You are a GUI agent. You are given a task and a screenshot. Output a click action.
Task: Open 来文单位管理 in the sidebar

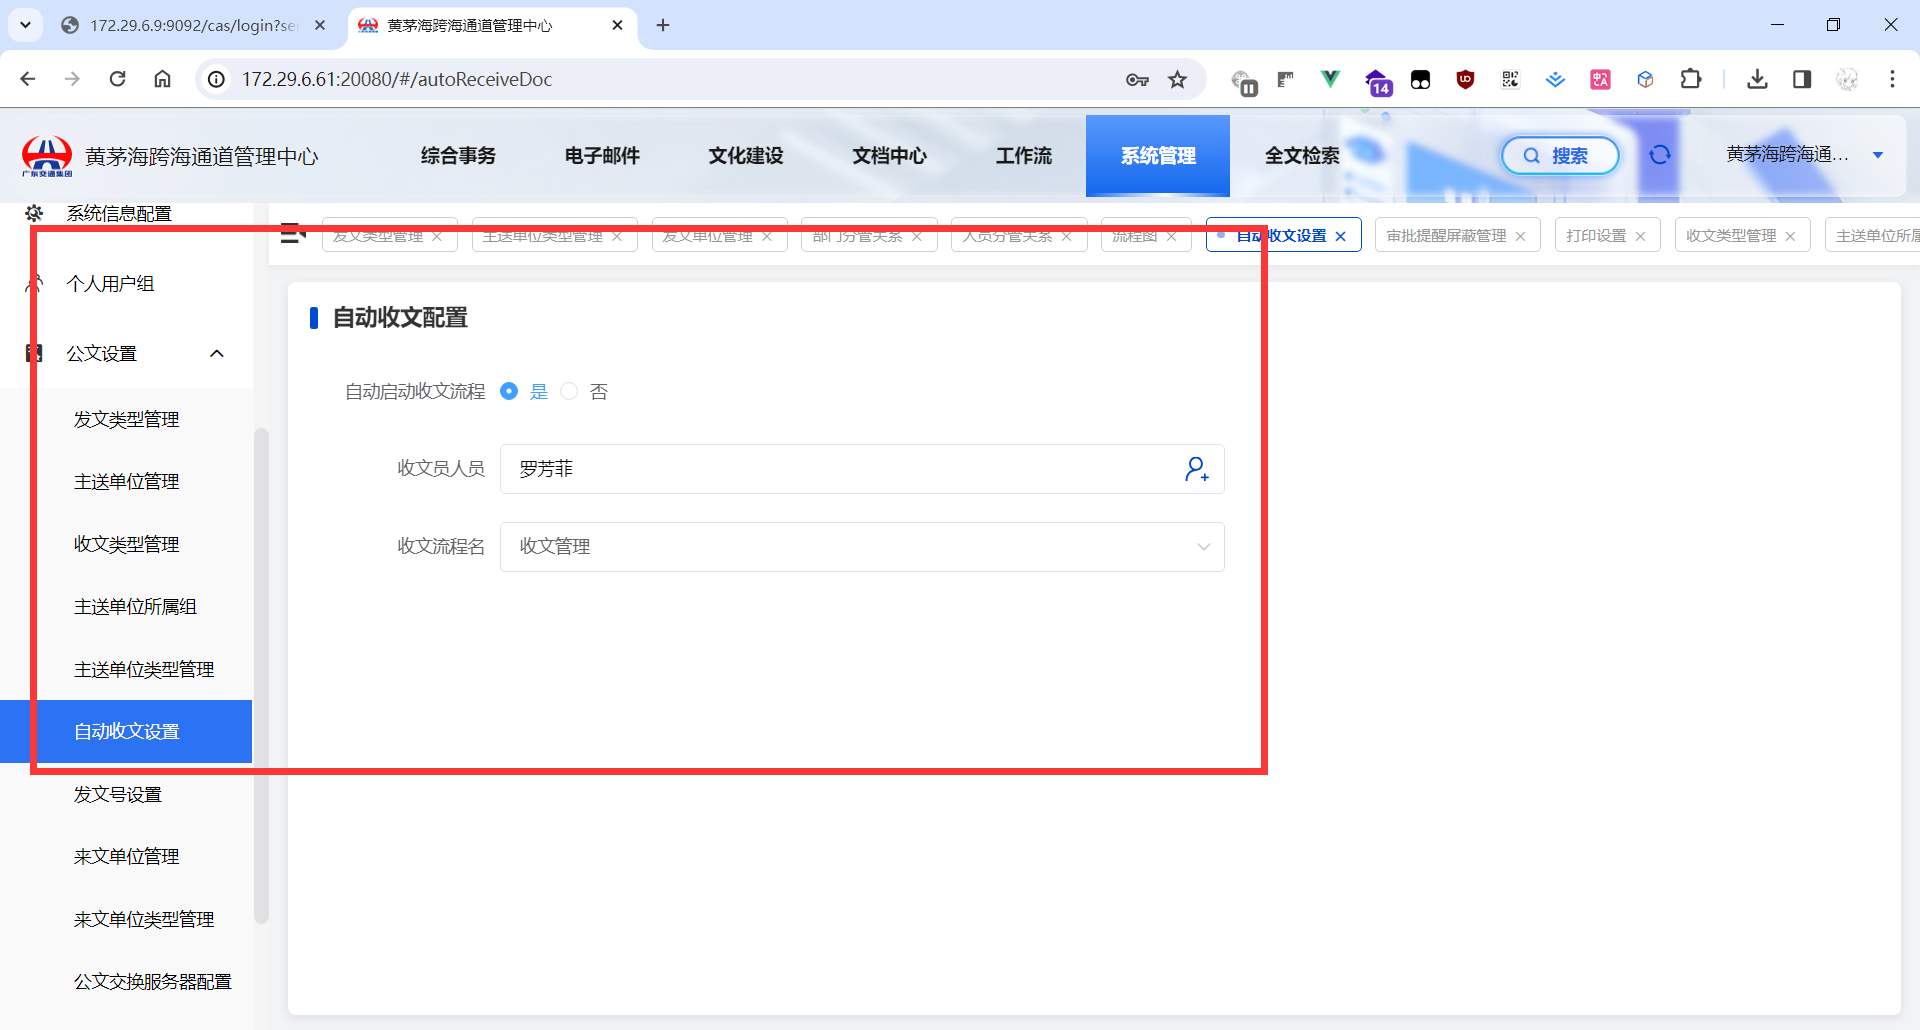click(x=127, y=857)
